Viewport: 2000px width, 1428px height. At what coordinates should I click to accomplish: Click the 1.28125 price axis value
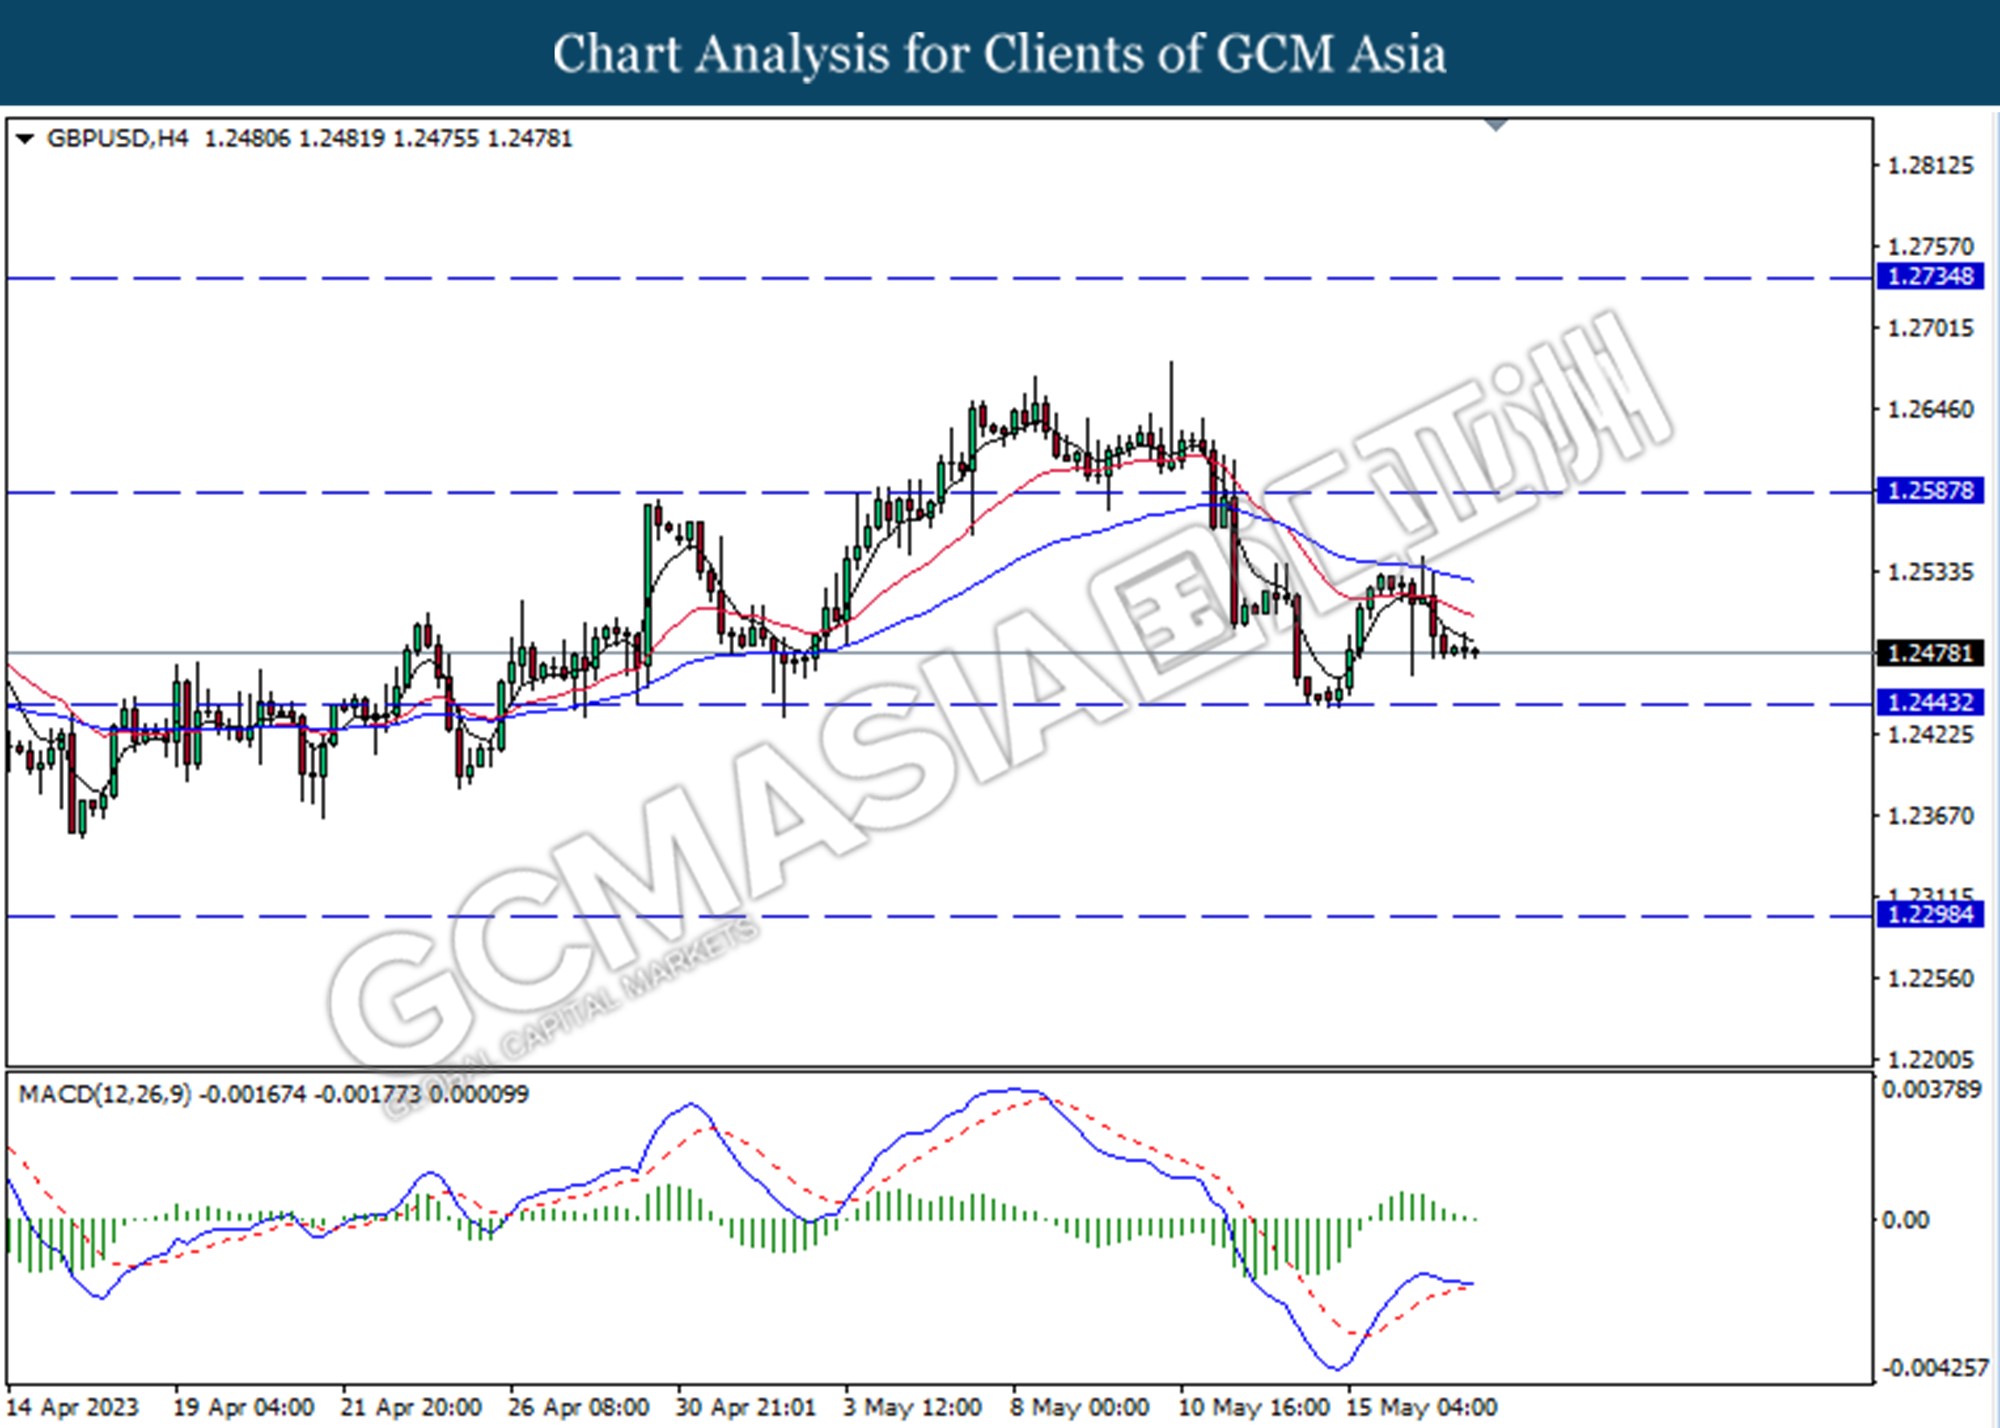(1930, 166)
